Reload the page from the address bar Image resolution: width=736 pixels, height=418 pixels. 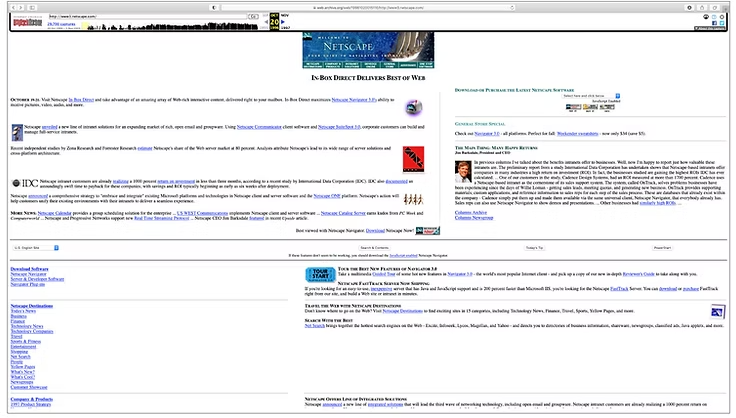(x=512, y=8)
